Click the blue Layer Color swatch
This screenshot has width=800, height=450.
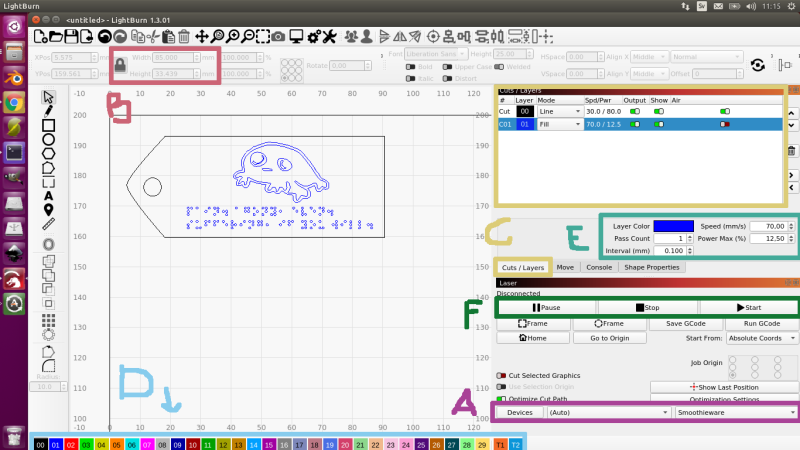coord(673,226)
